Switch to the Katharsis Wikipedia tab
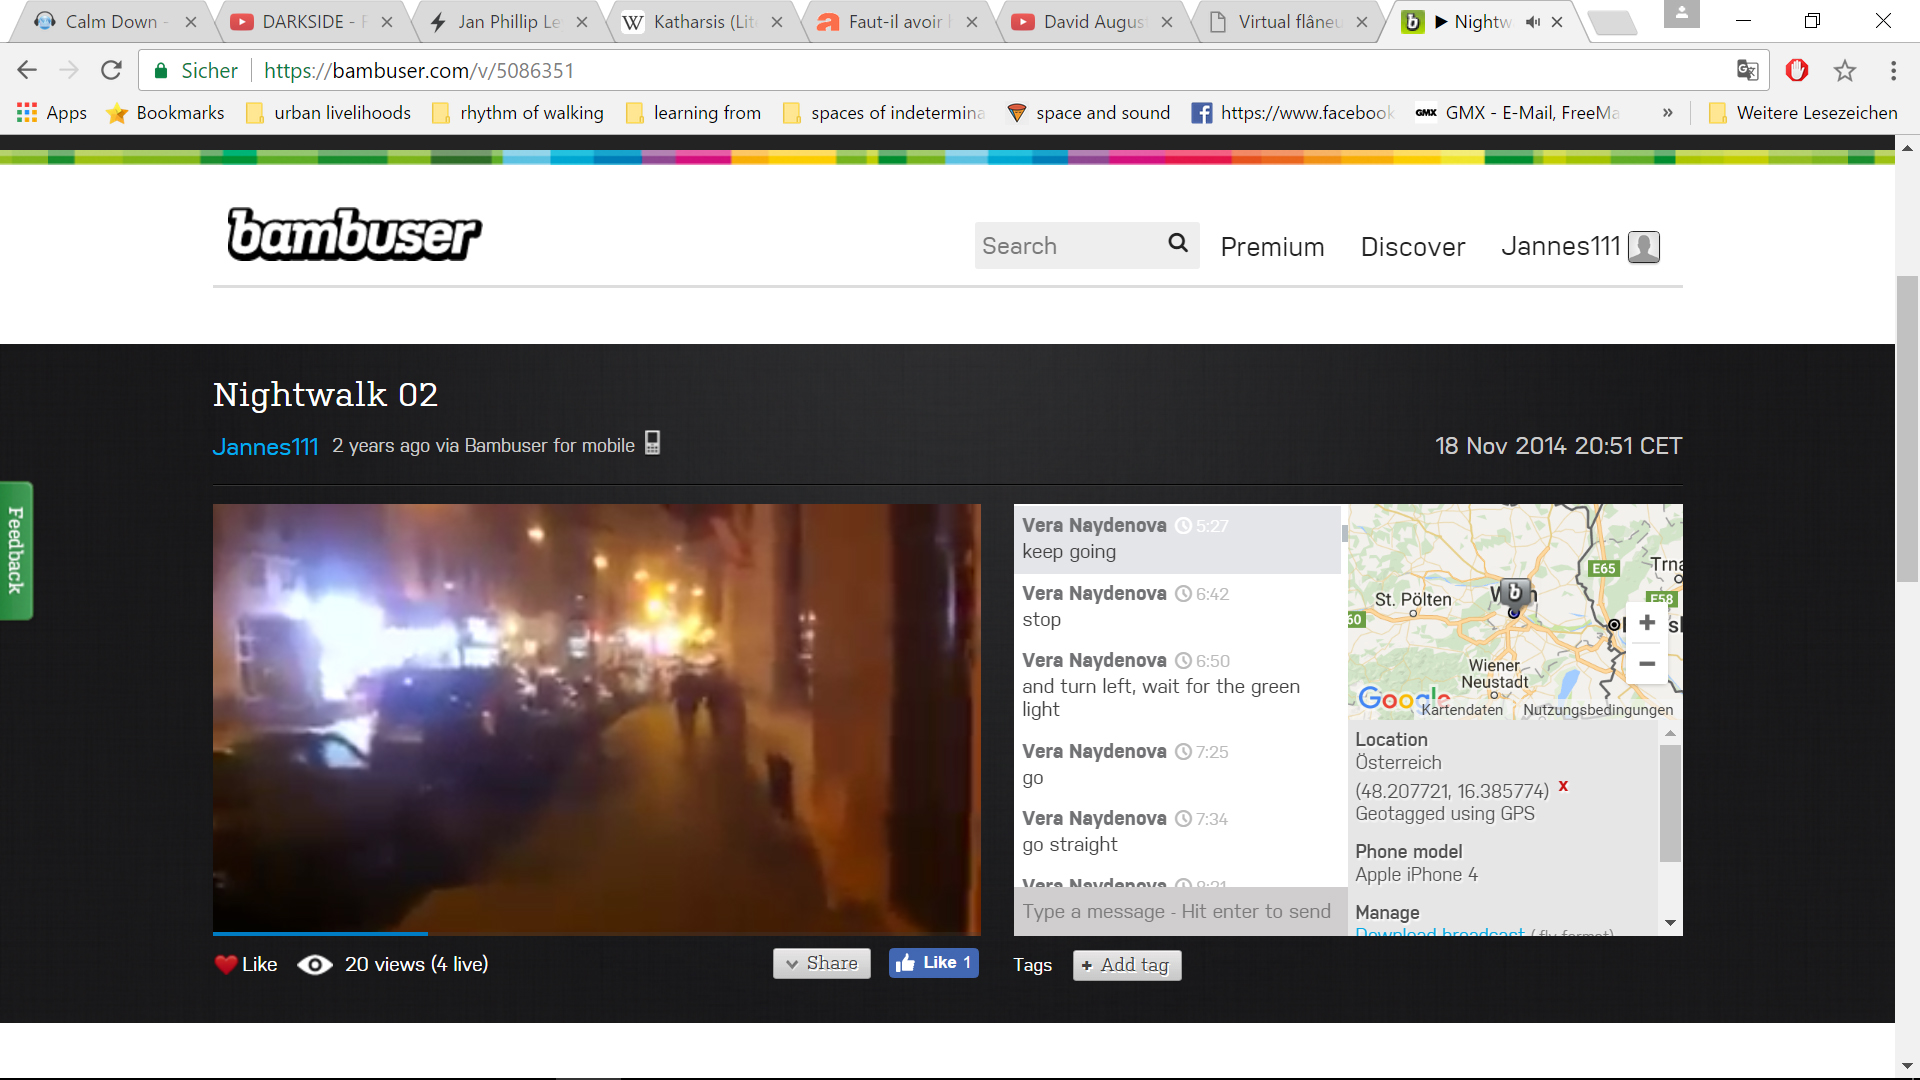The width and height of the screenshot is (1920, 1080). click(x=702, y=22)
